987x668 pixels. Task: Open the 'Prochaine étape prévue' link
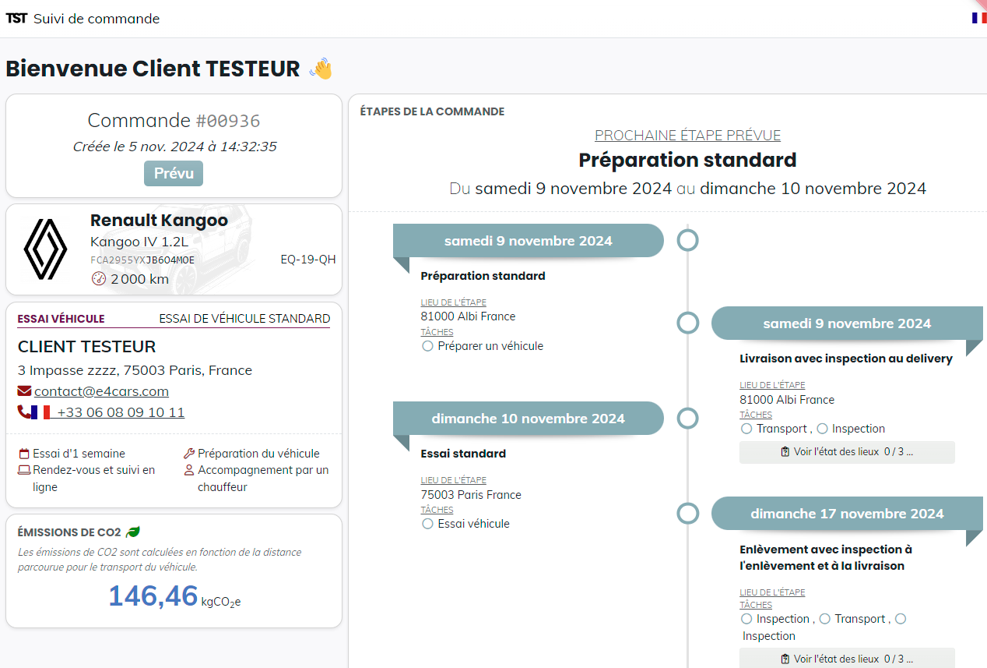click(x=687, y=135)
